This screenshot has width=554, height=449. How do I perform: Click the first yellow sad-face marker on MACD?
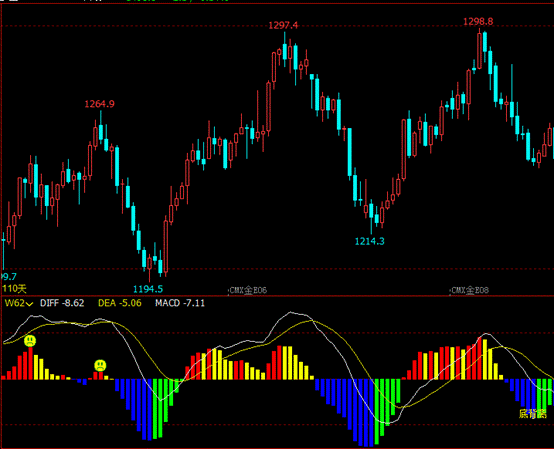coord(30,341)
